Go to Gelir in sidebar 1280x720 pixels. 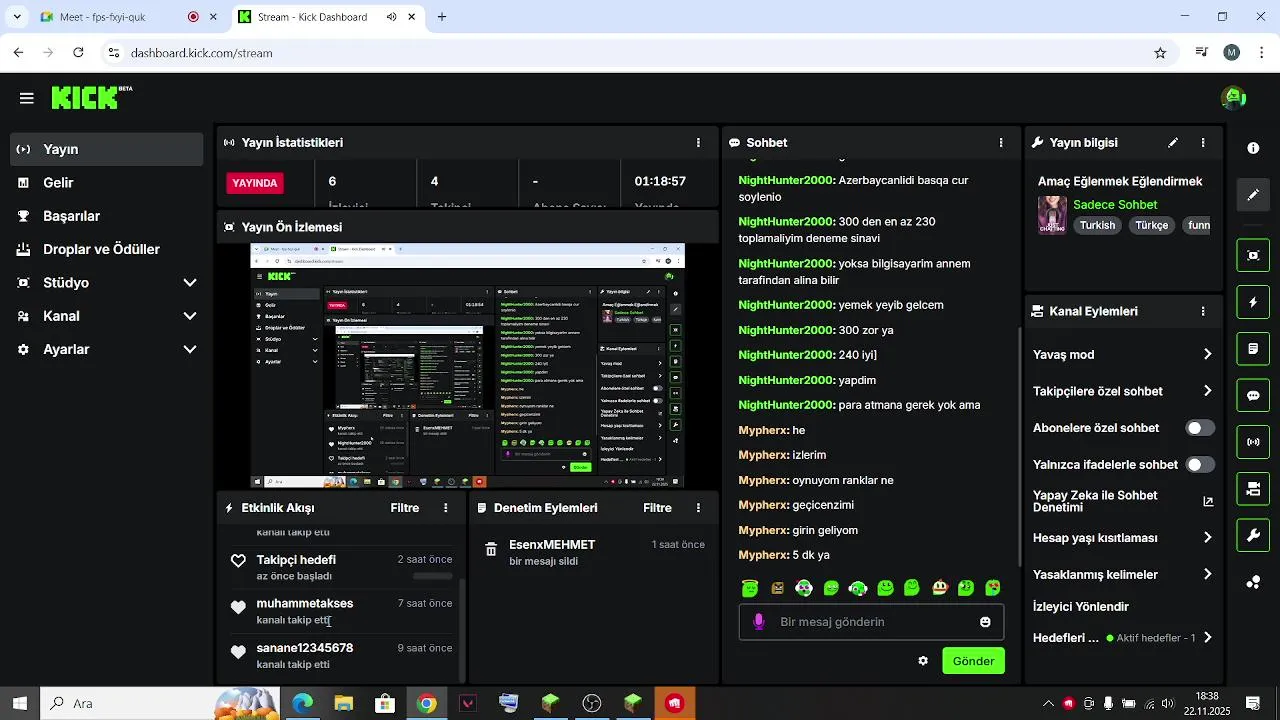107,183
